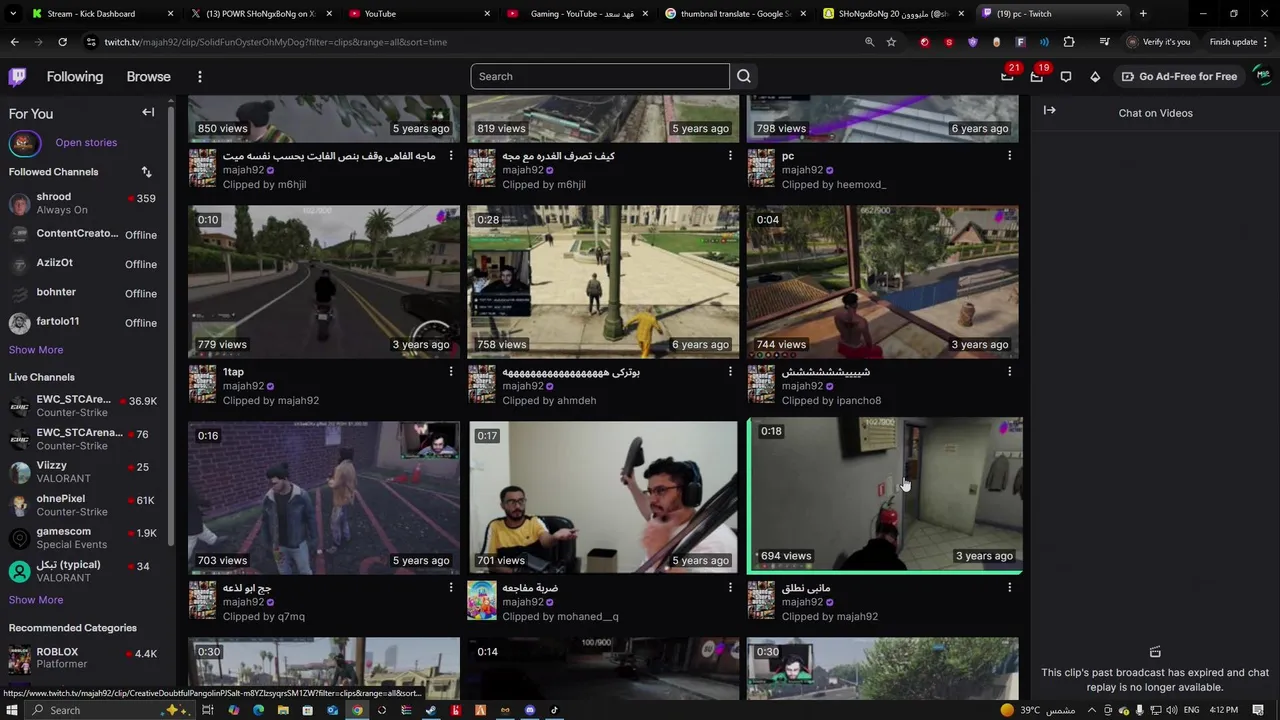Open options for the كيف تصرف الغدره clip
This screenshot has height=720, width=1280.
pos(730,156)
